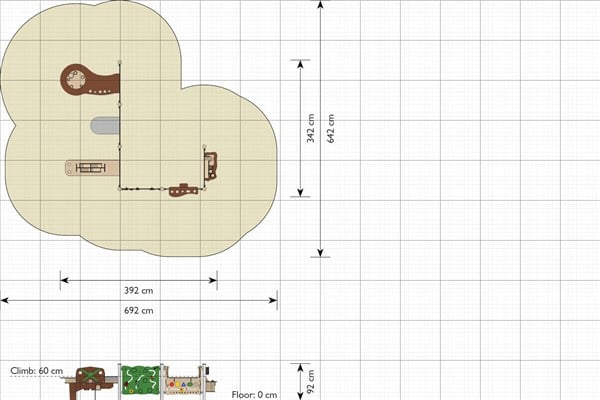Click the brown tower in elevation view

coord(90,382)
